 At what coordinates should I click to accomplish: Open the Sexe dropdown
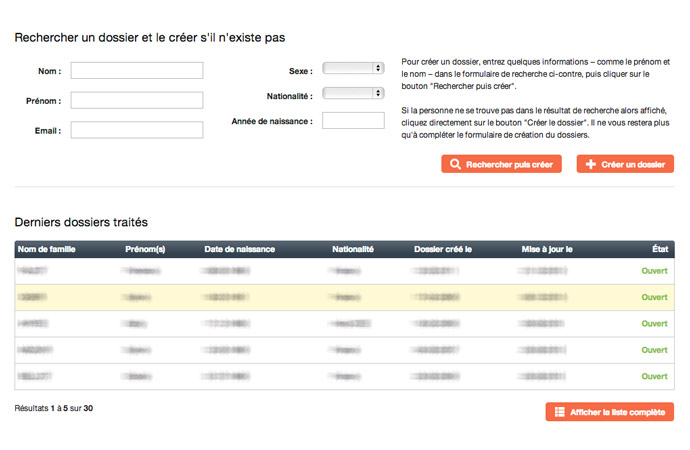(353, 68)
